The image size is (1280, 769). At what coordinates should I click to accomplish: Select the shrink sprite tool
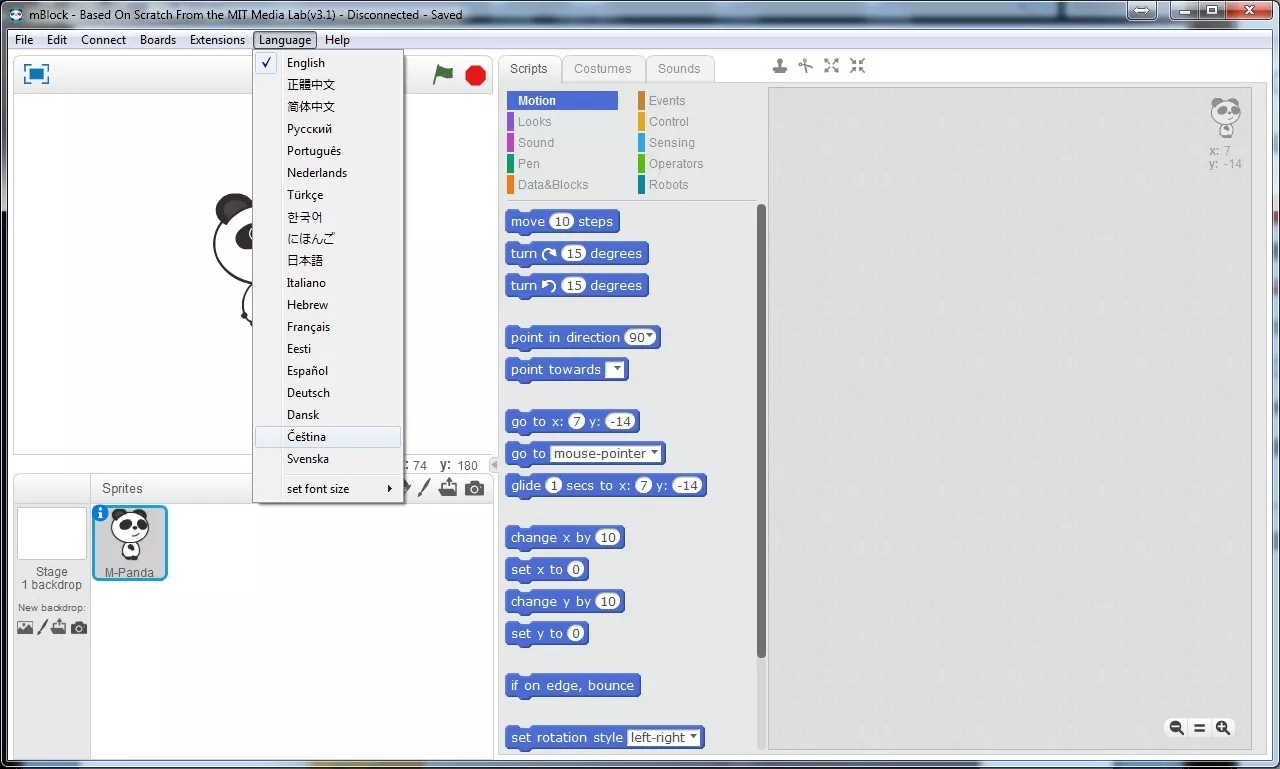click(x=857, y=66)
